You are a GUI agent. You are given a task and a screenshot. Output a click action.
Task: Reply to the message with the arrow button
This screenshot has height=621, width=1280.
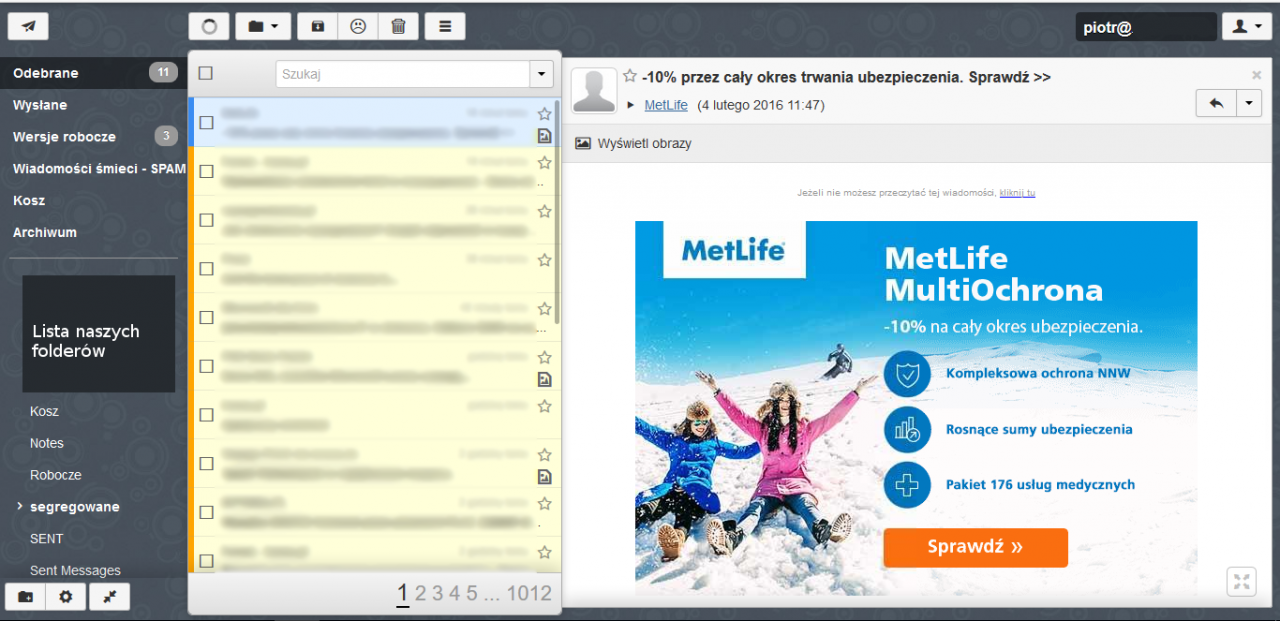pyautogui.click(x=1217, y=103)
